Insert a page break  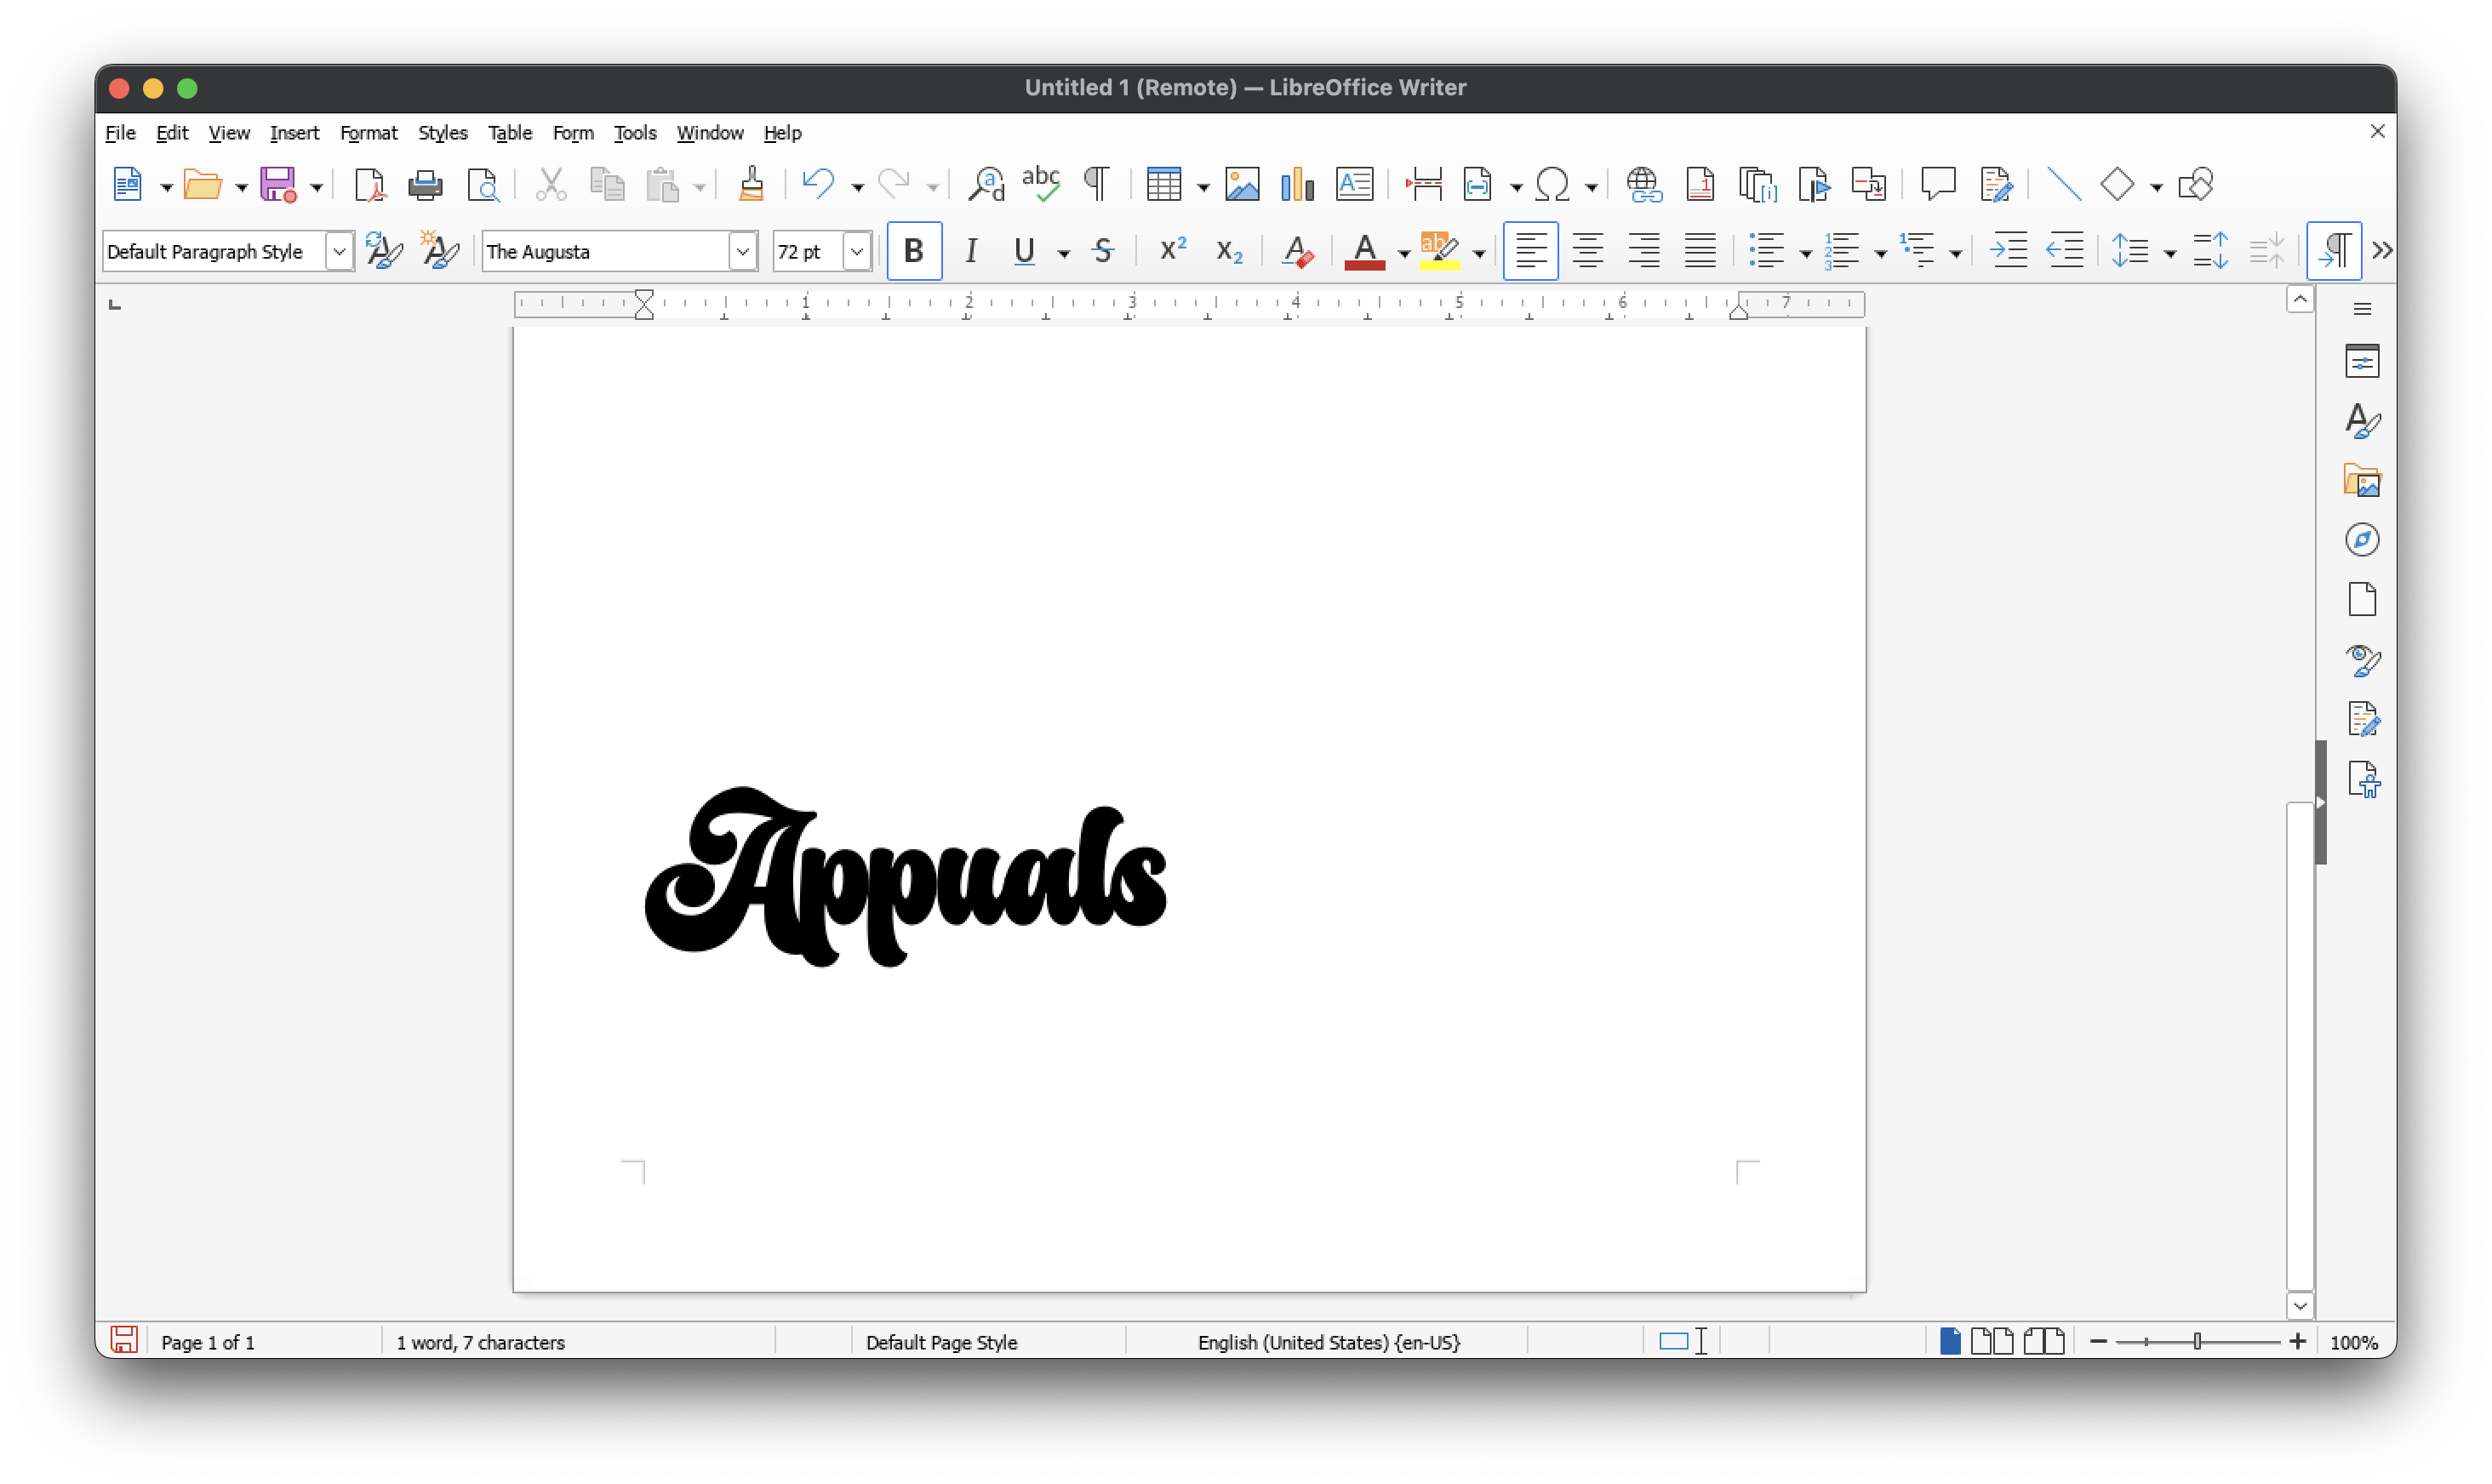1424,184
